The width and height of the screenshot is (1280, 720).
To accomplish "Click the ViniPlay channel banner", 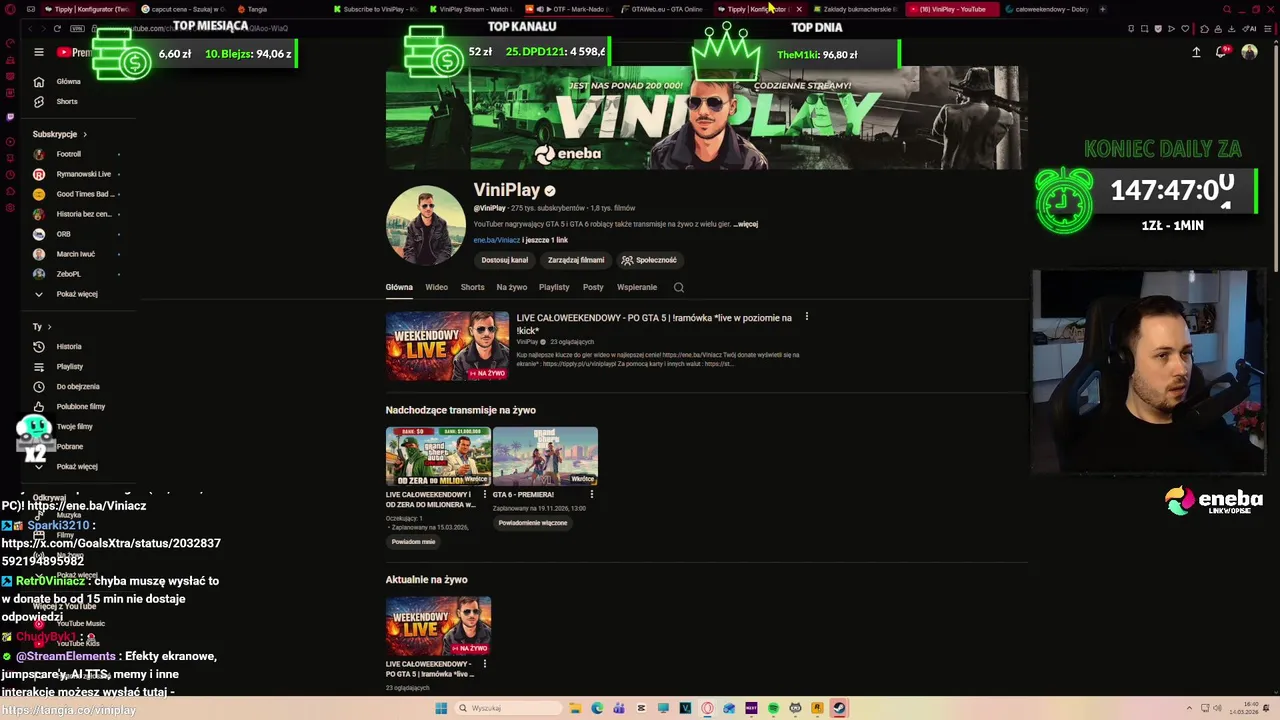I will [706, 118].
